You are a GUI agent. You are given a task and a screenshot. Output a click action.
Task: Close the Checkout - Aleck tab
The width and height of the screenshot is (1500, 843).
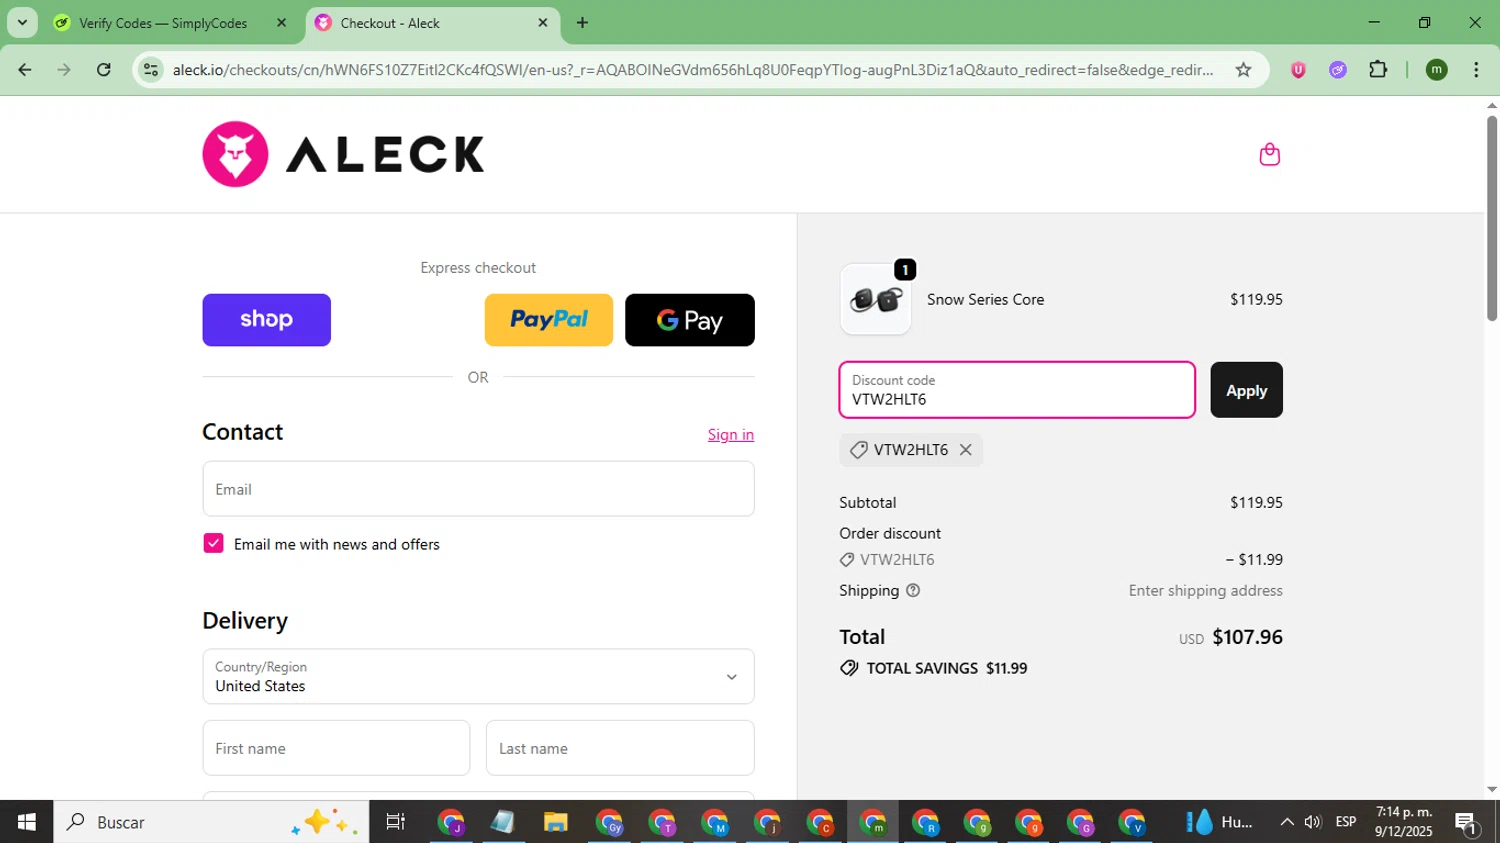click(x=543, y=23)
